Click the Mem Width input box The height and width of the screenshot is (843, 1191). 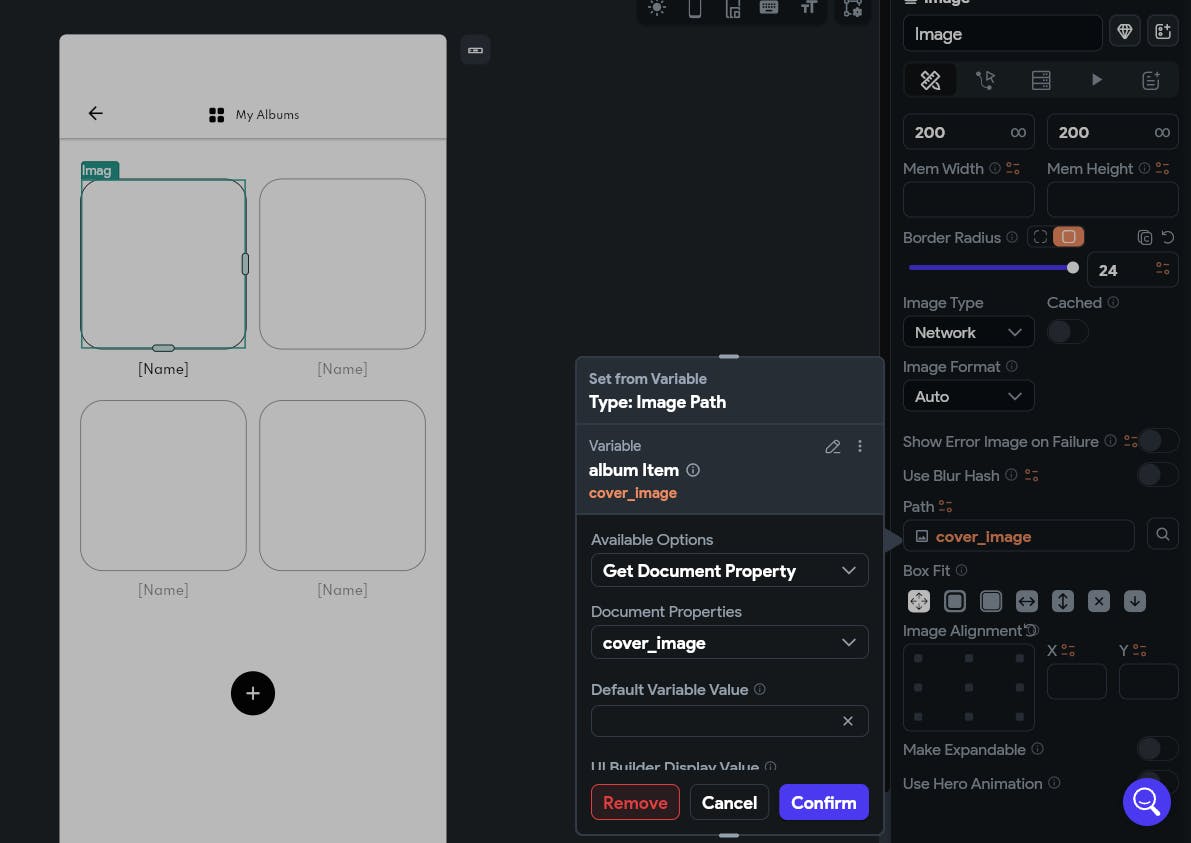[x=968, y=200]
